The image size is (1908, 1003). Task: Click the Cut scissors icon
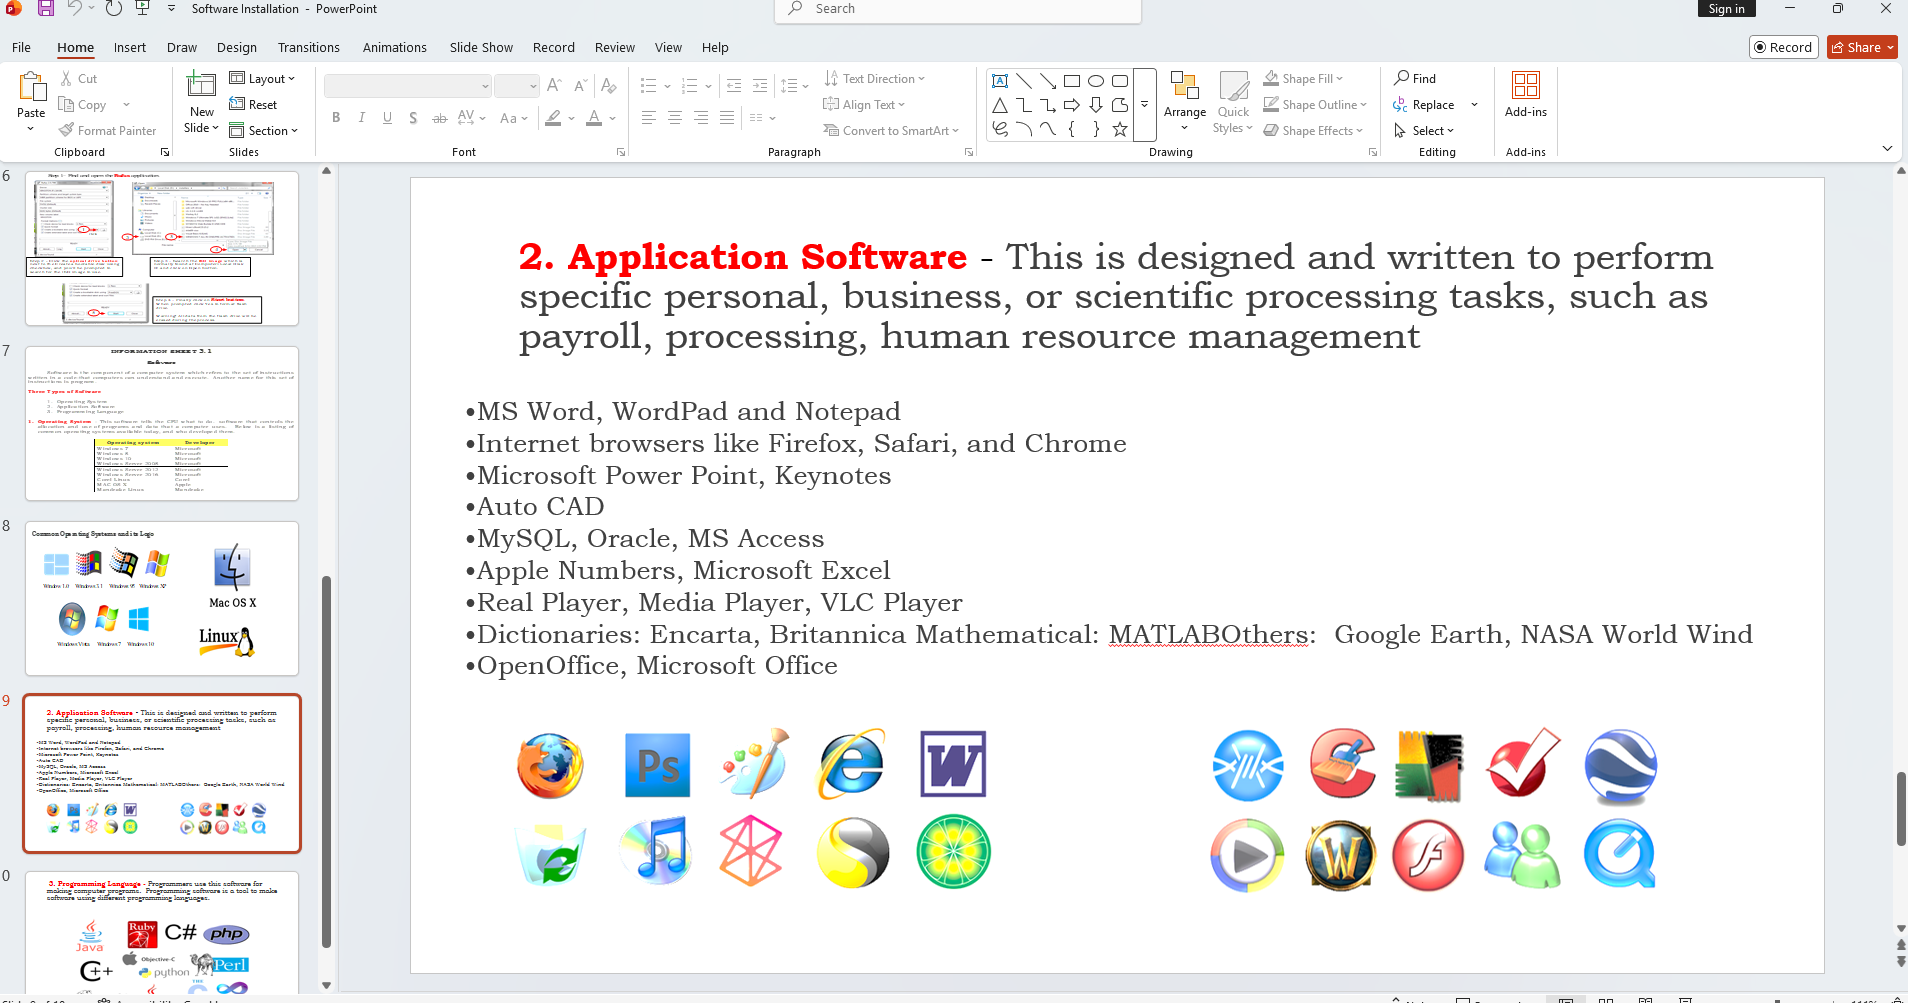click(66, 78)
